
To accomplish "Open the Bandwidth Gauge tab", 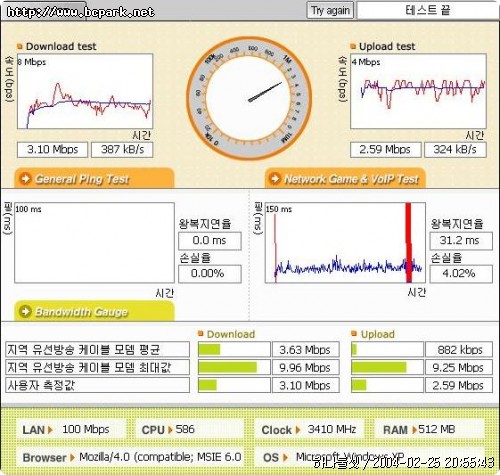I will click(x=94, y=311).
